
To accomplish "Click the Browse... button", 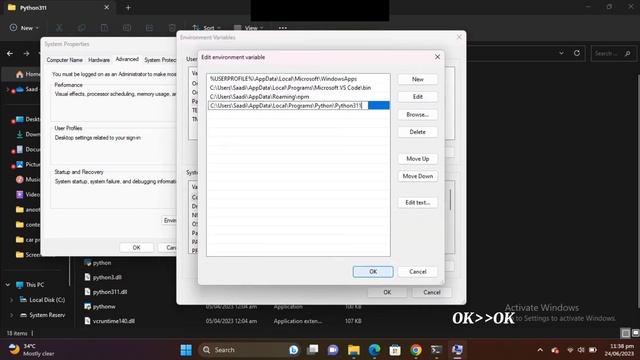I will 417,115.
